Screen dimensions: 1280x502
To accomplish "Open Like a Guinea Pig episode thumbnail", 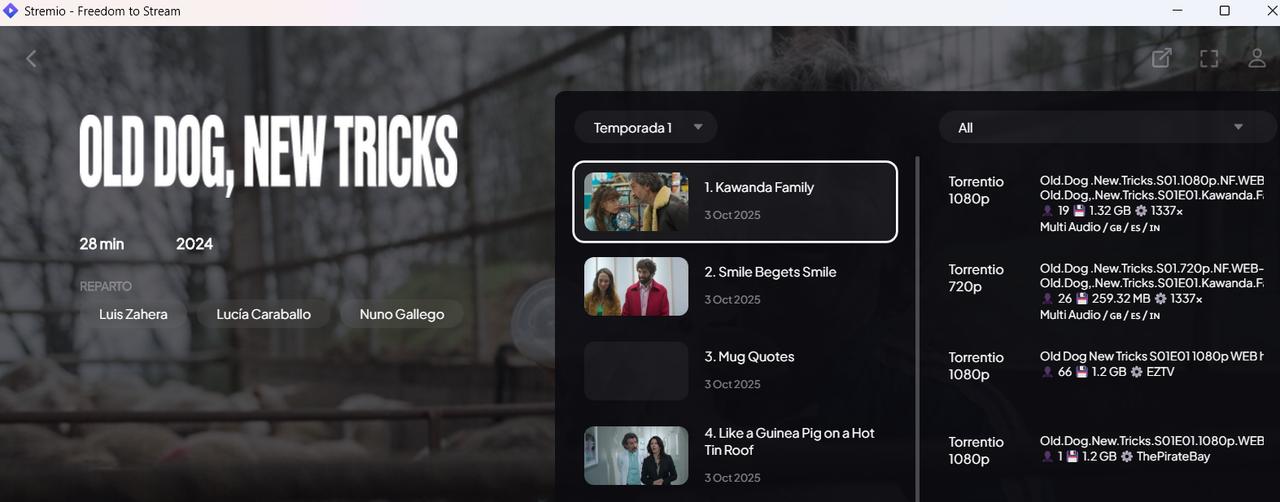I will (636, 456).
